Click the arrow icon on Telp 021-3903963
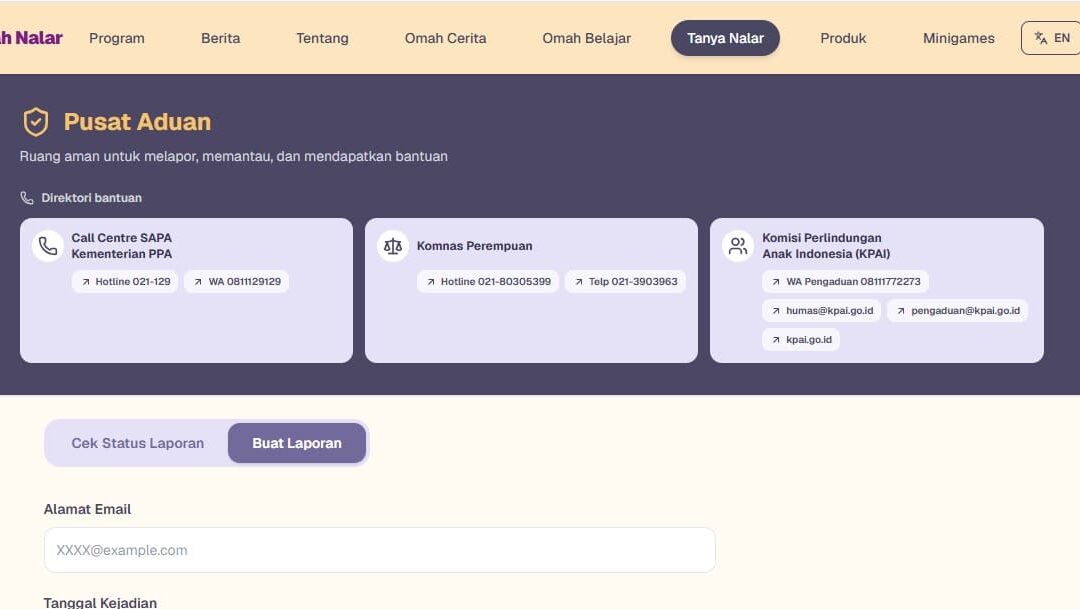This screenshot has width=1080, height=609. click(x=579, y=282)
